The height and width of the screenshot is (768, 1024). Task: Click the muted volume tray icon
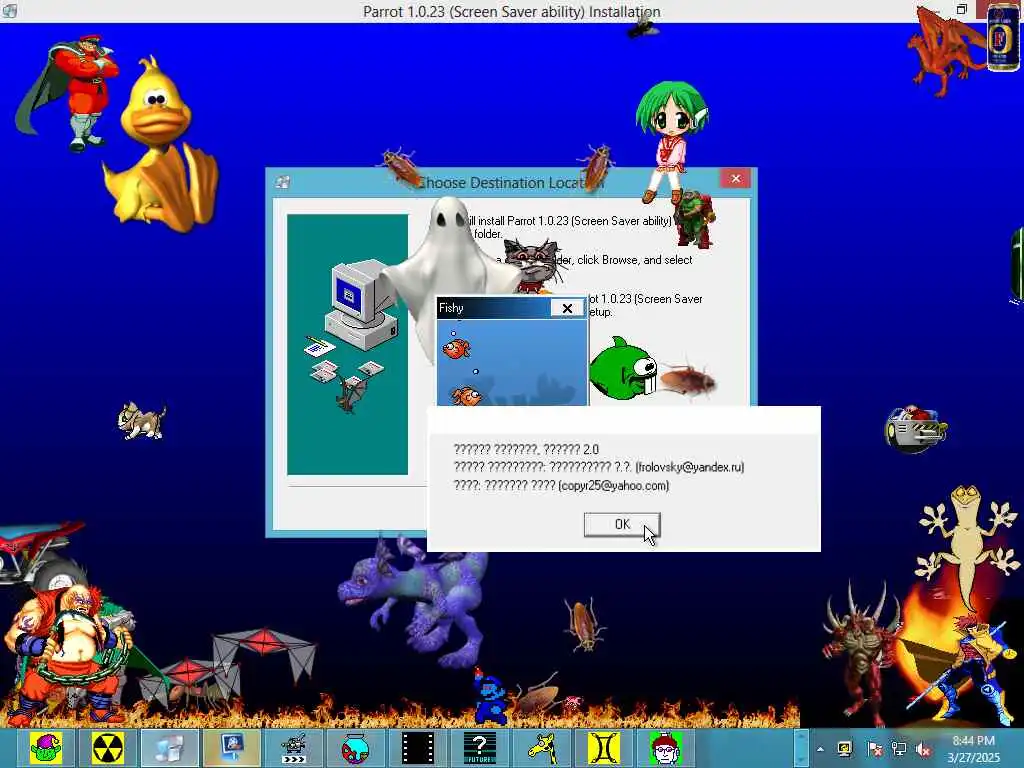tap(923, 749)
